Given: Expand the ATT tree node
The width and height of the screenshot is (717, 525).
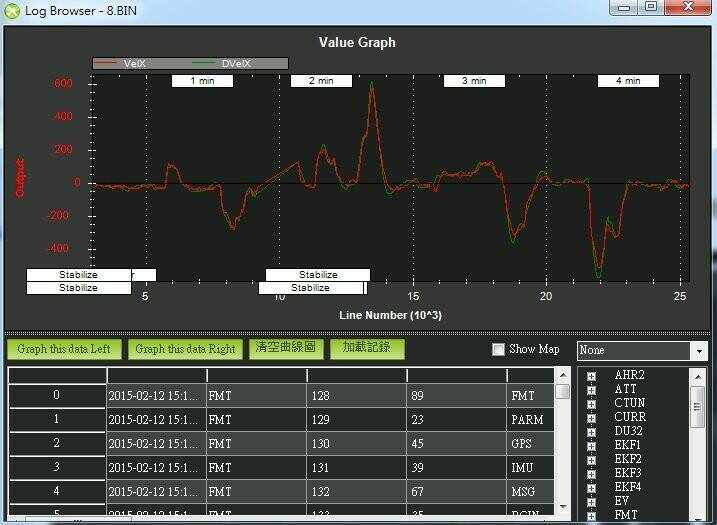Looking at the screenshot, I should pos(591,389).
